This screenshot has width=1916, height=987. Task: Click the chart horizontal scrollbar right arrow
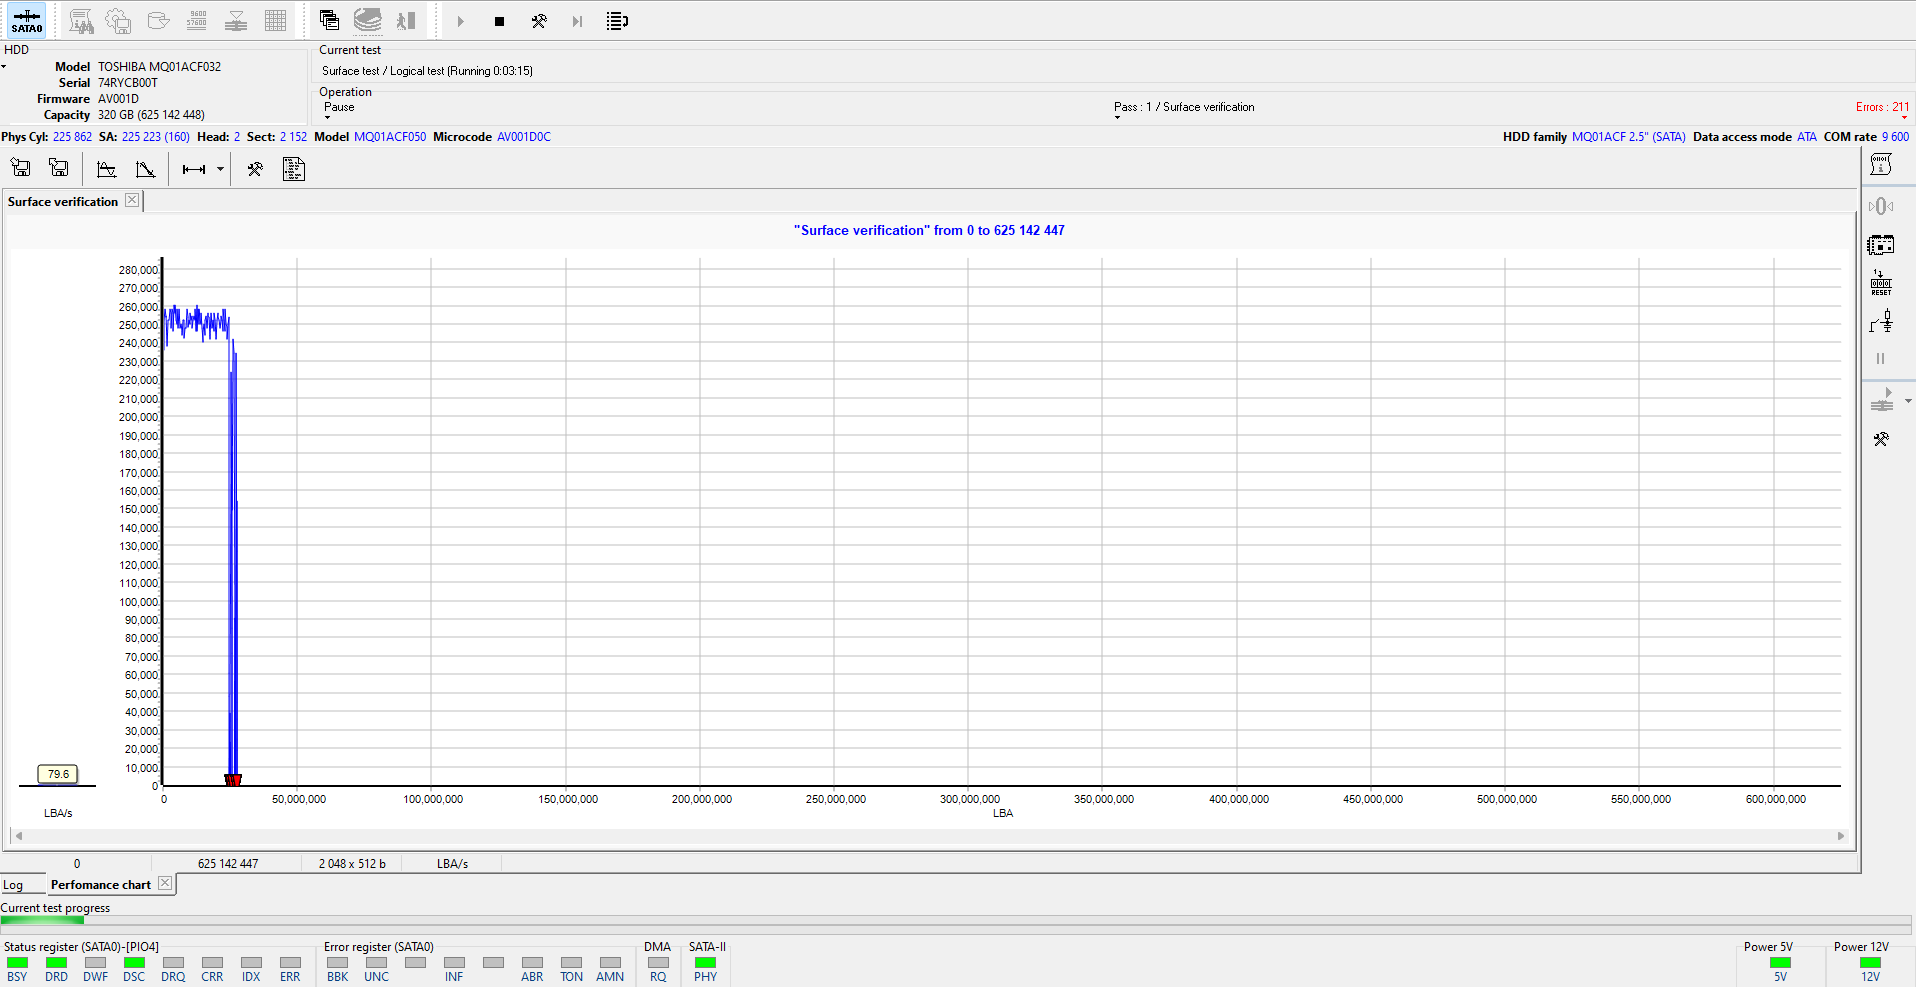point(1841,836)
